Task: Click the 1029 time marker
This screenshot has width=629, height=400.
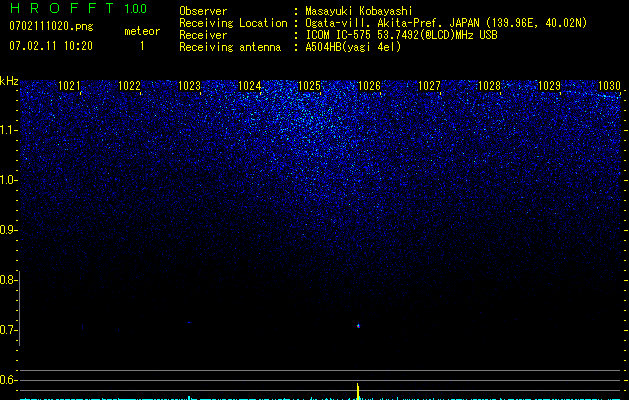Action: [x=550, y=85]
